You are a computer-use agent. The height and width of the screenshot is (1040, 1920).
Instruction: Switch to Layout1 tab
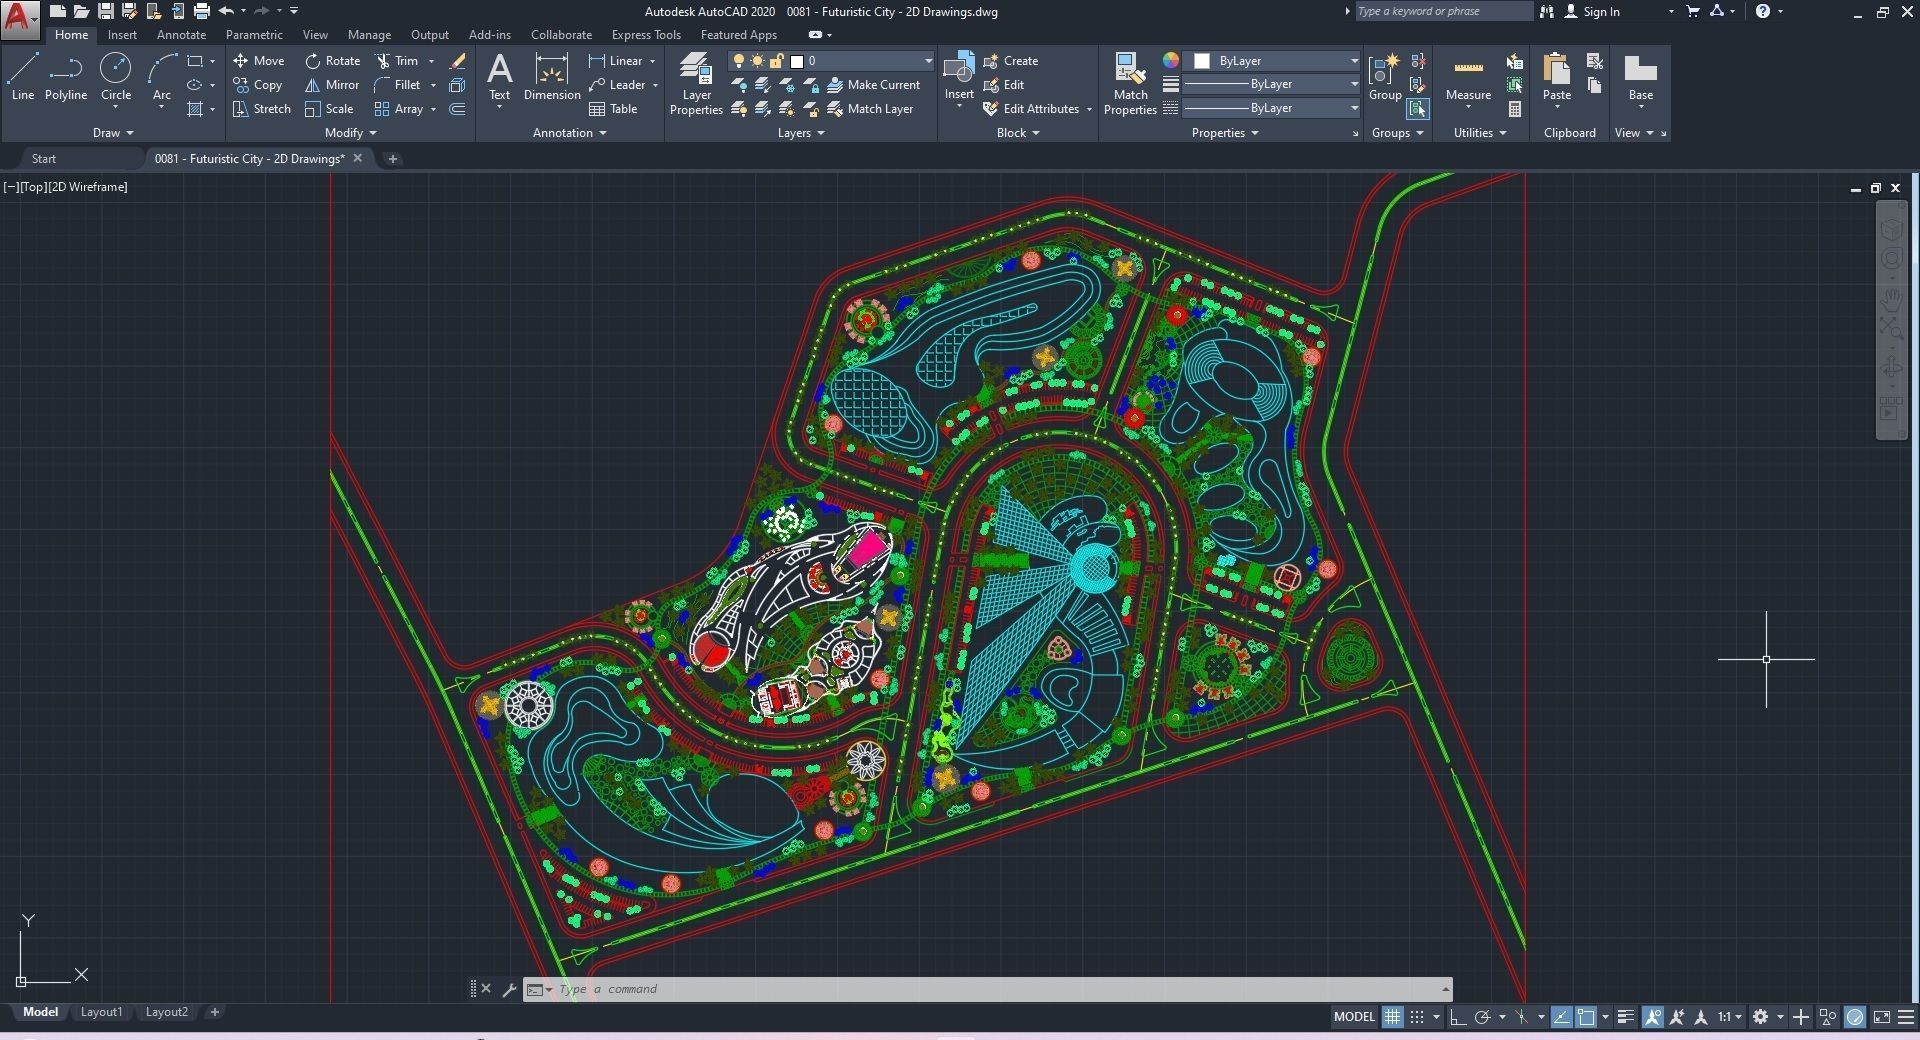click(101, 1012)
